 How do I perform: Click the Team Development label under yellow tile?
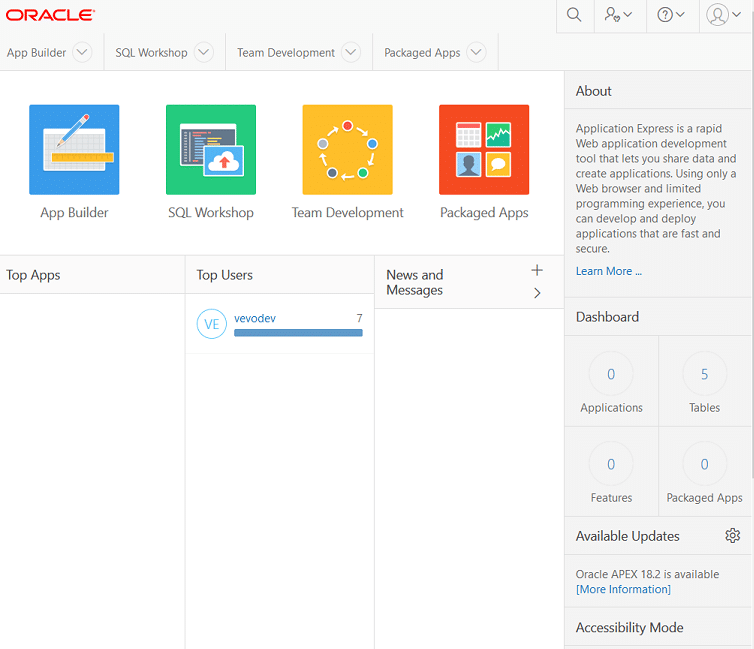tap(347, 212)
